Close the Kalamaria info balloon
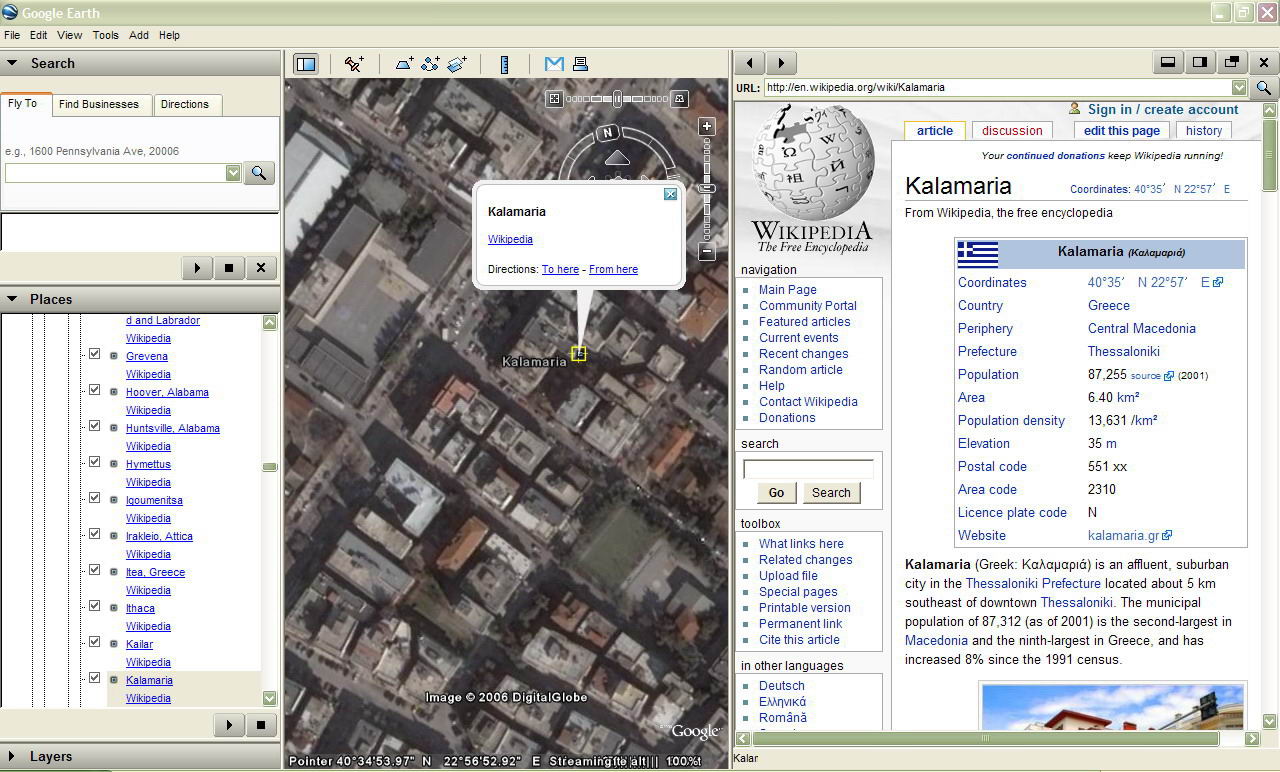1280x772 pixels. coord(671,194)
